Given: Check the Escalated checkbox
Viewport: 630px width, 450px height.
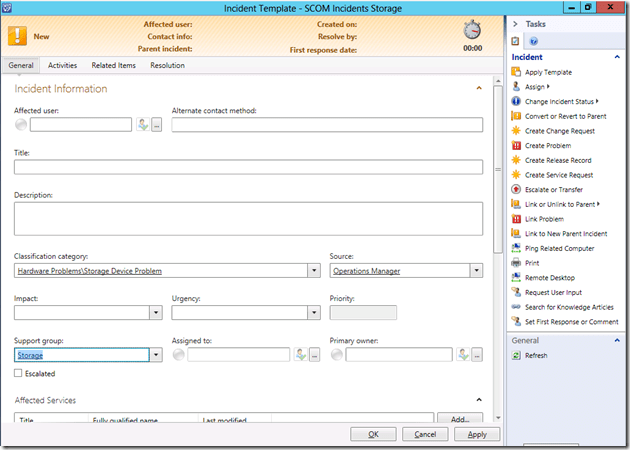Looking at the screenshot, I should click(20, 373).
